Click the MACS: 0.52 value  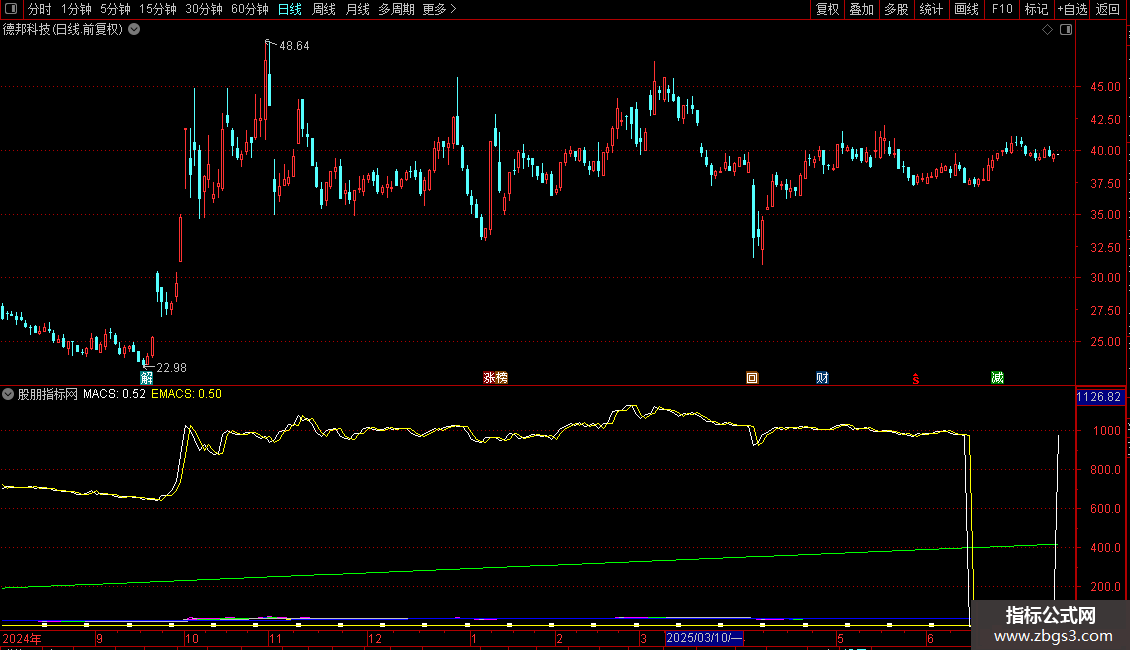click(114, 394)
